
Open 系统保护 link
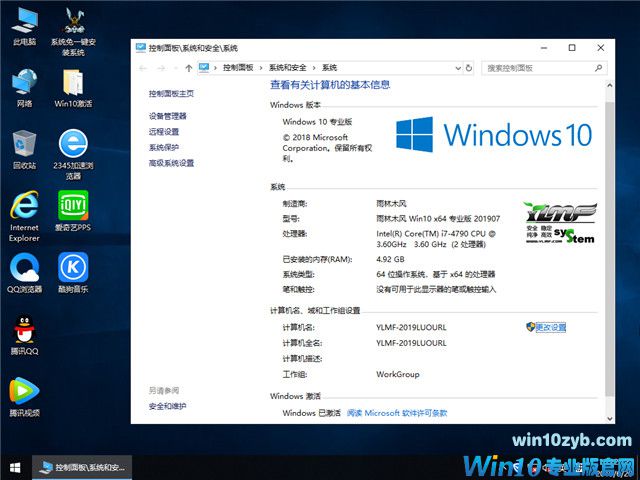tap(164, 147)
